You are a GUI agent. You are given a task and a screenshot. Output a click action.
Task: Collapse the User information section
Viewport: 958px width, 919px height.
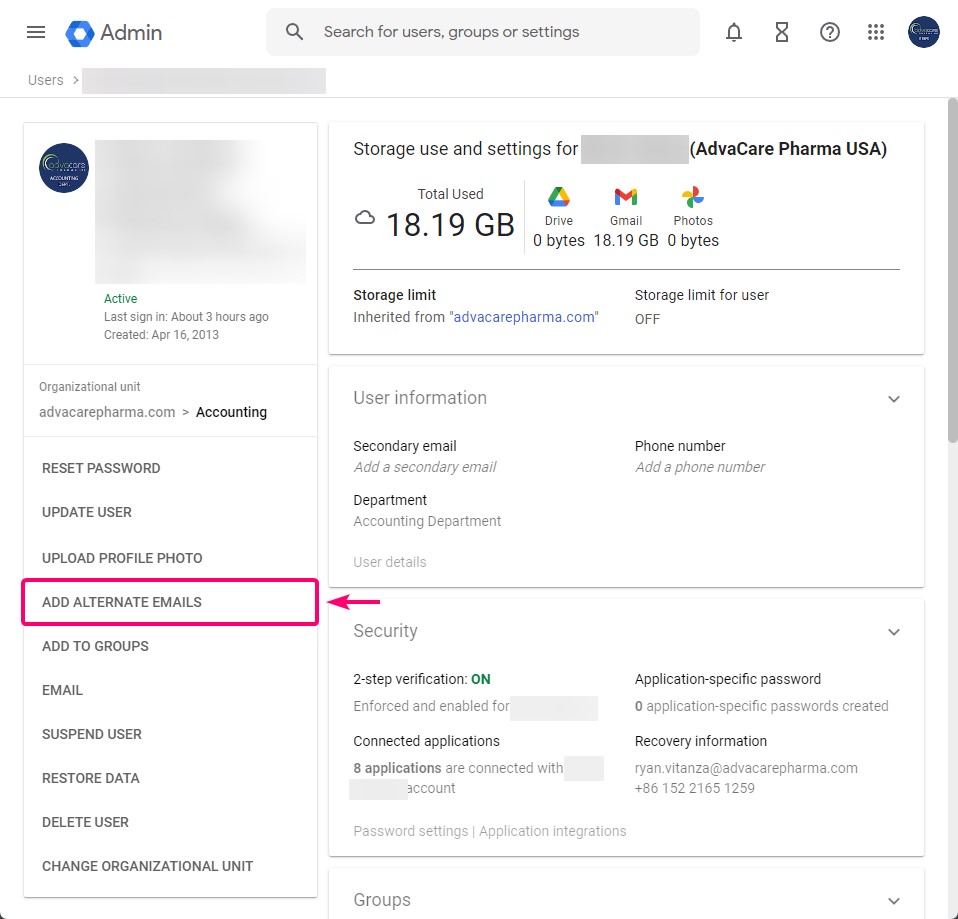pos(893,399)
